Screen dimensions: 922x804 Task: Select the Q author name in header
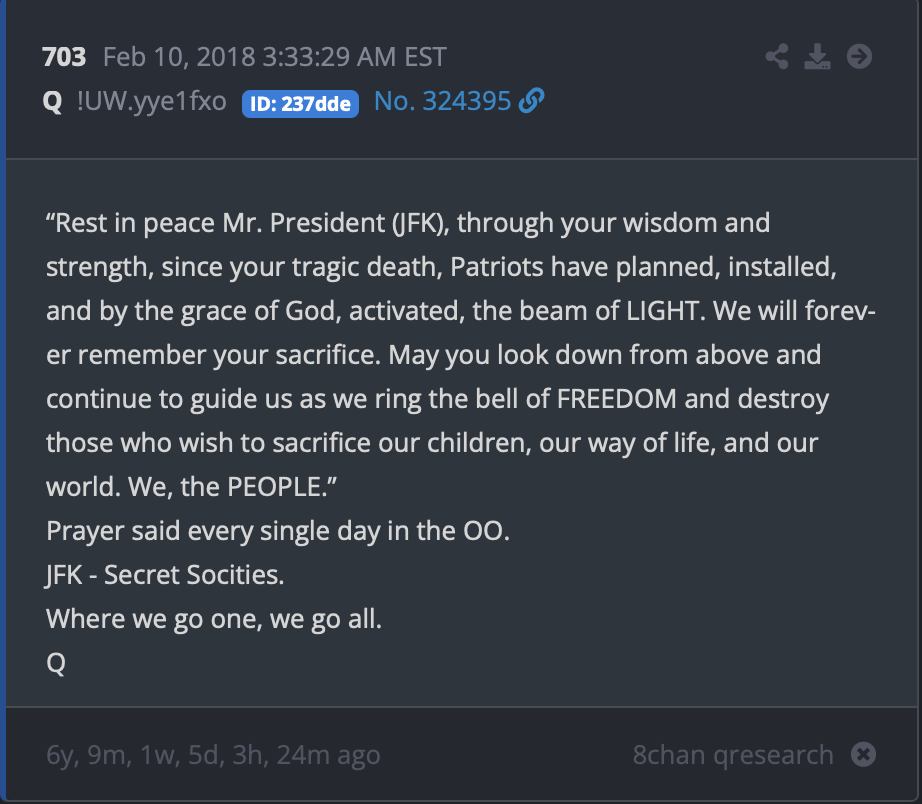pos(52,102)
